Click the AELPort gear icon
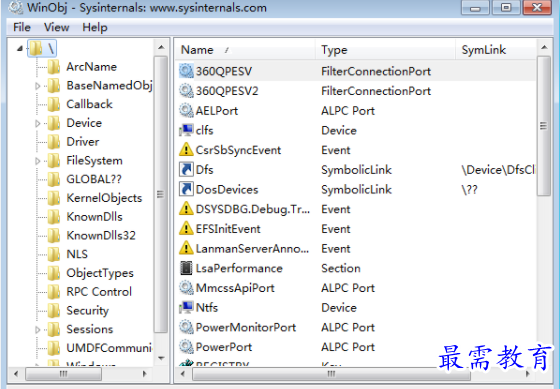This screenshot has width=560, height=389. (186, 110)
